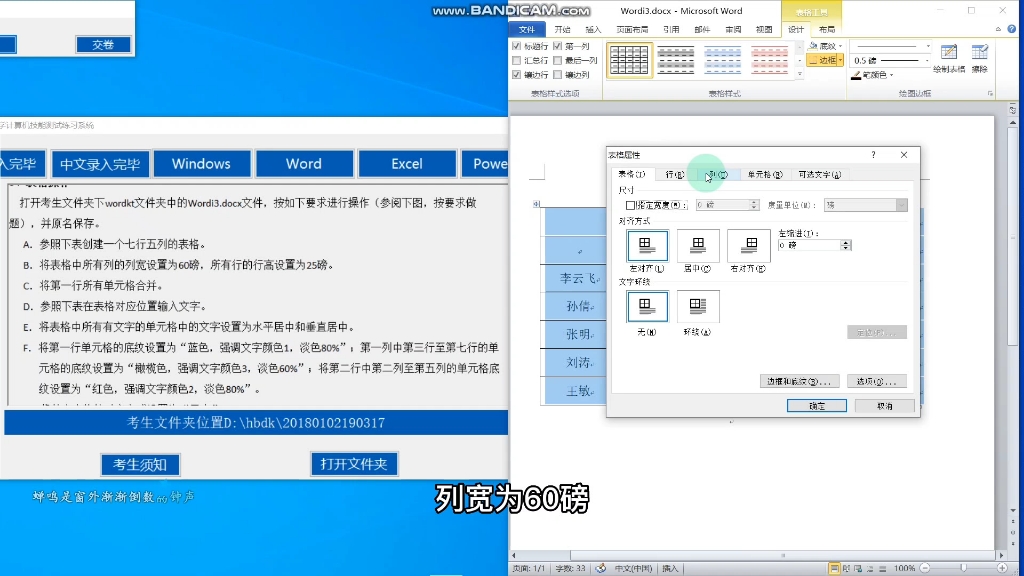Image resolution: width=1024 pixels, height=576 pixels.
Task: Choose the None text wrapping option
Action: (x=648, y=306)
